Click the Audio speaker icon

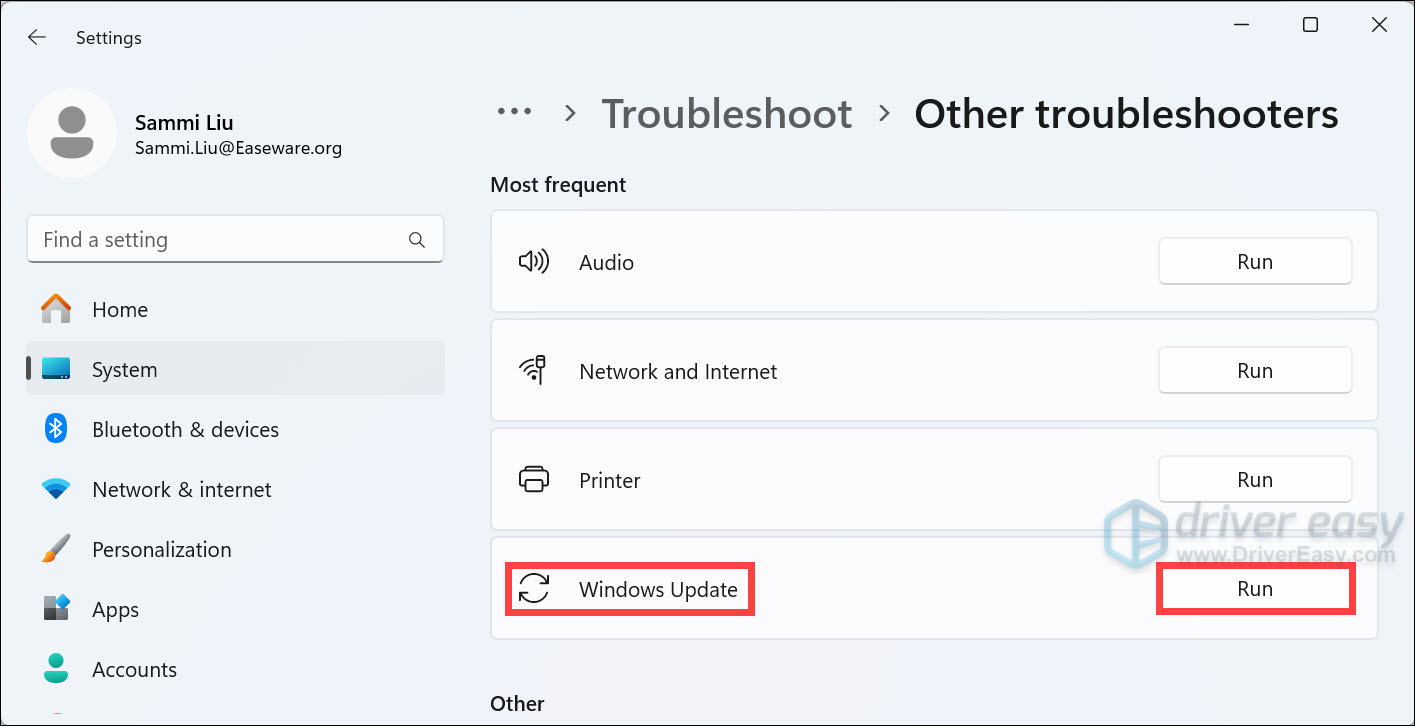coord(534,262)
